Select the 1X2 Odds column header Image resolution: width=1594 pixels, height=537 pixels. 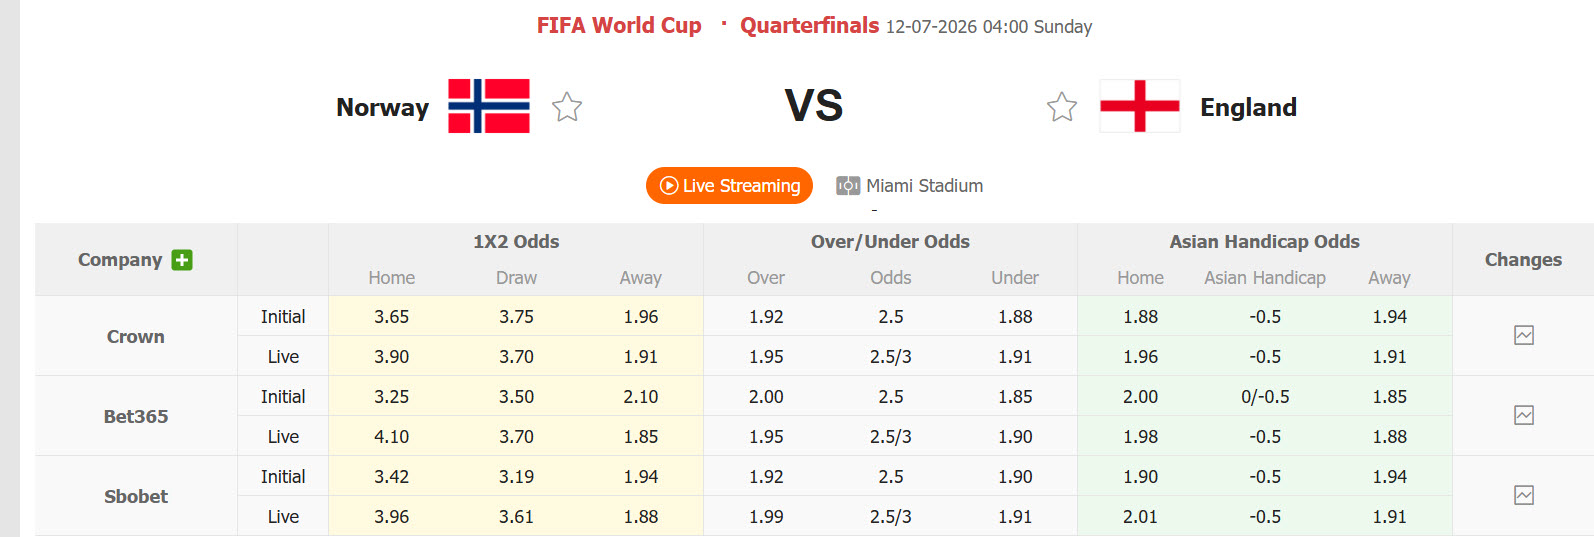[516, 242]
